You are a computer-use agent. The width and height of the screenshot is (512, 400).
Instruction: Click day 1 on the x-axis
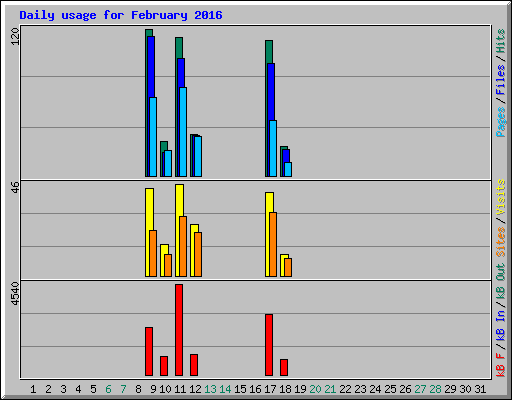(33, 389)
